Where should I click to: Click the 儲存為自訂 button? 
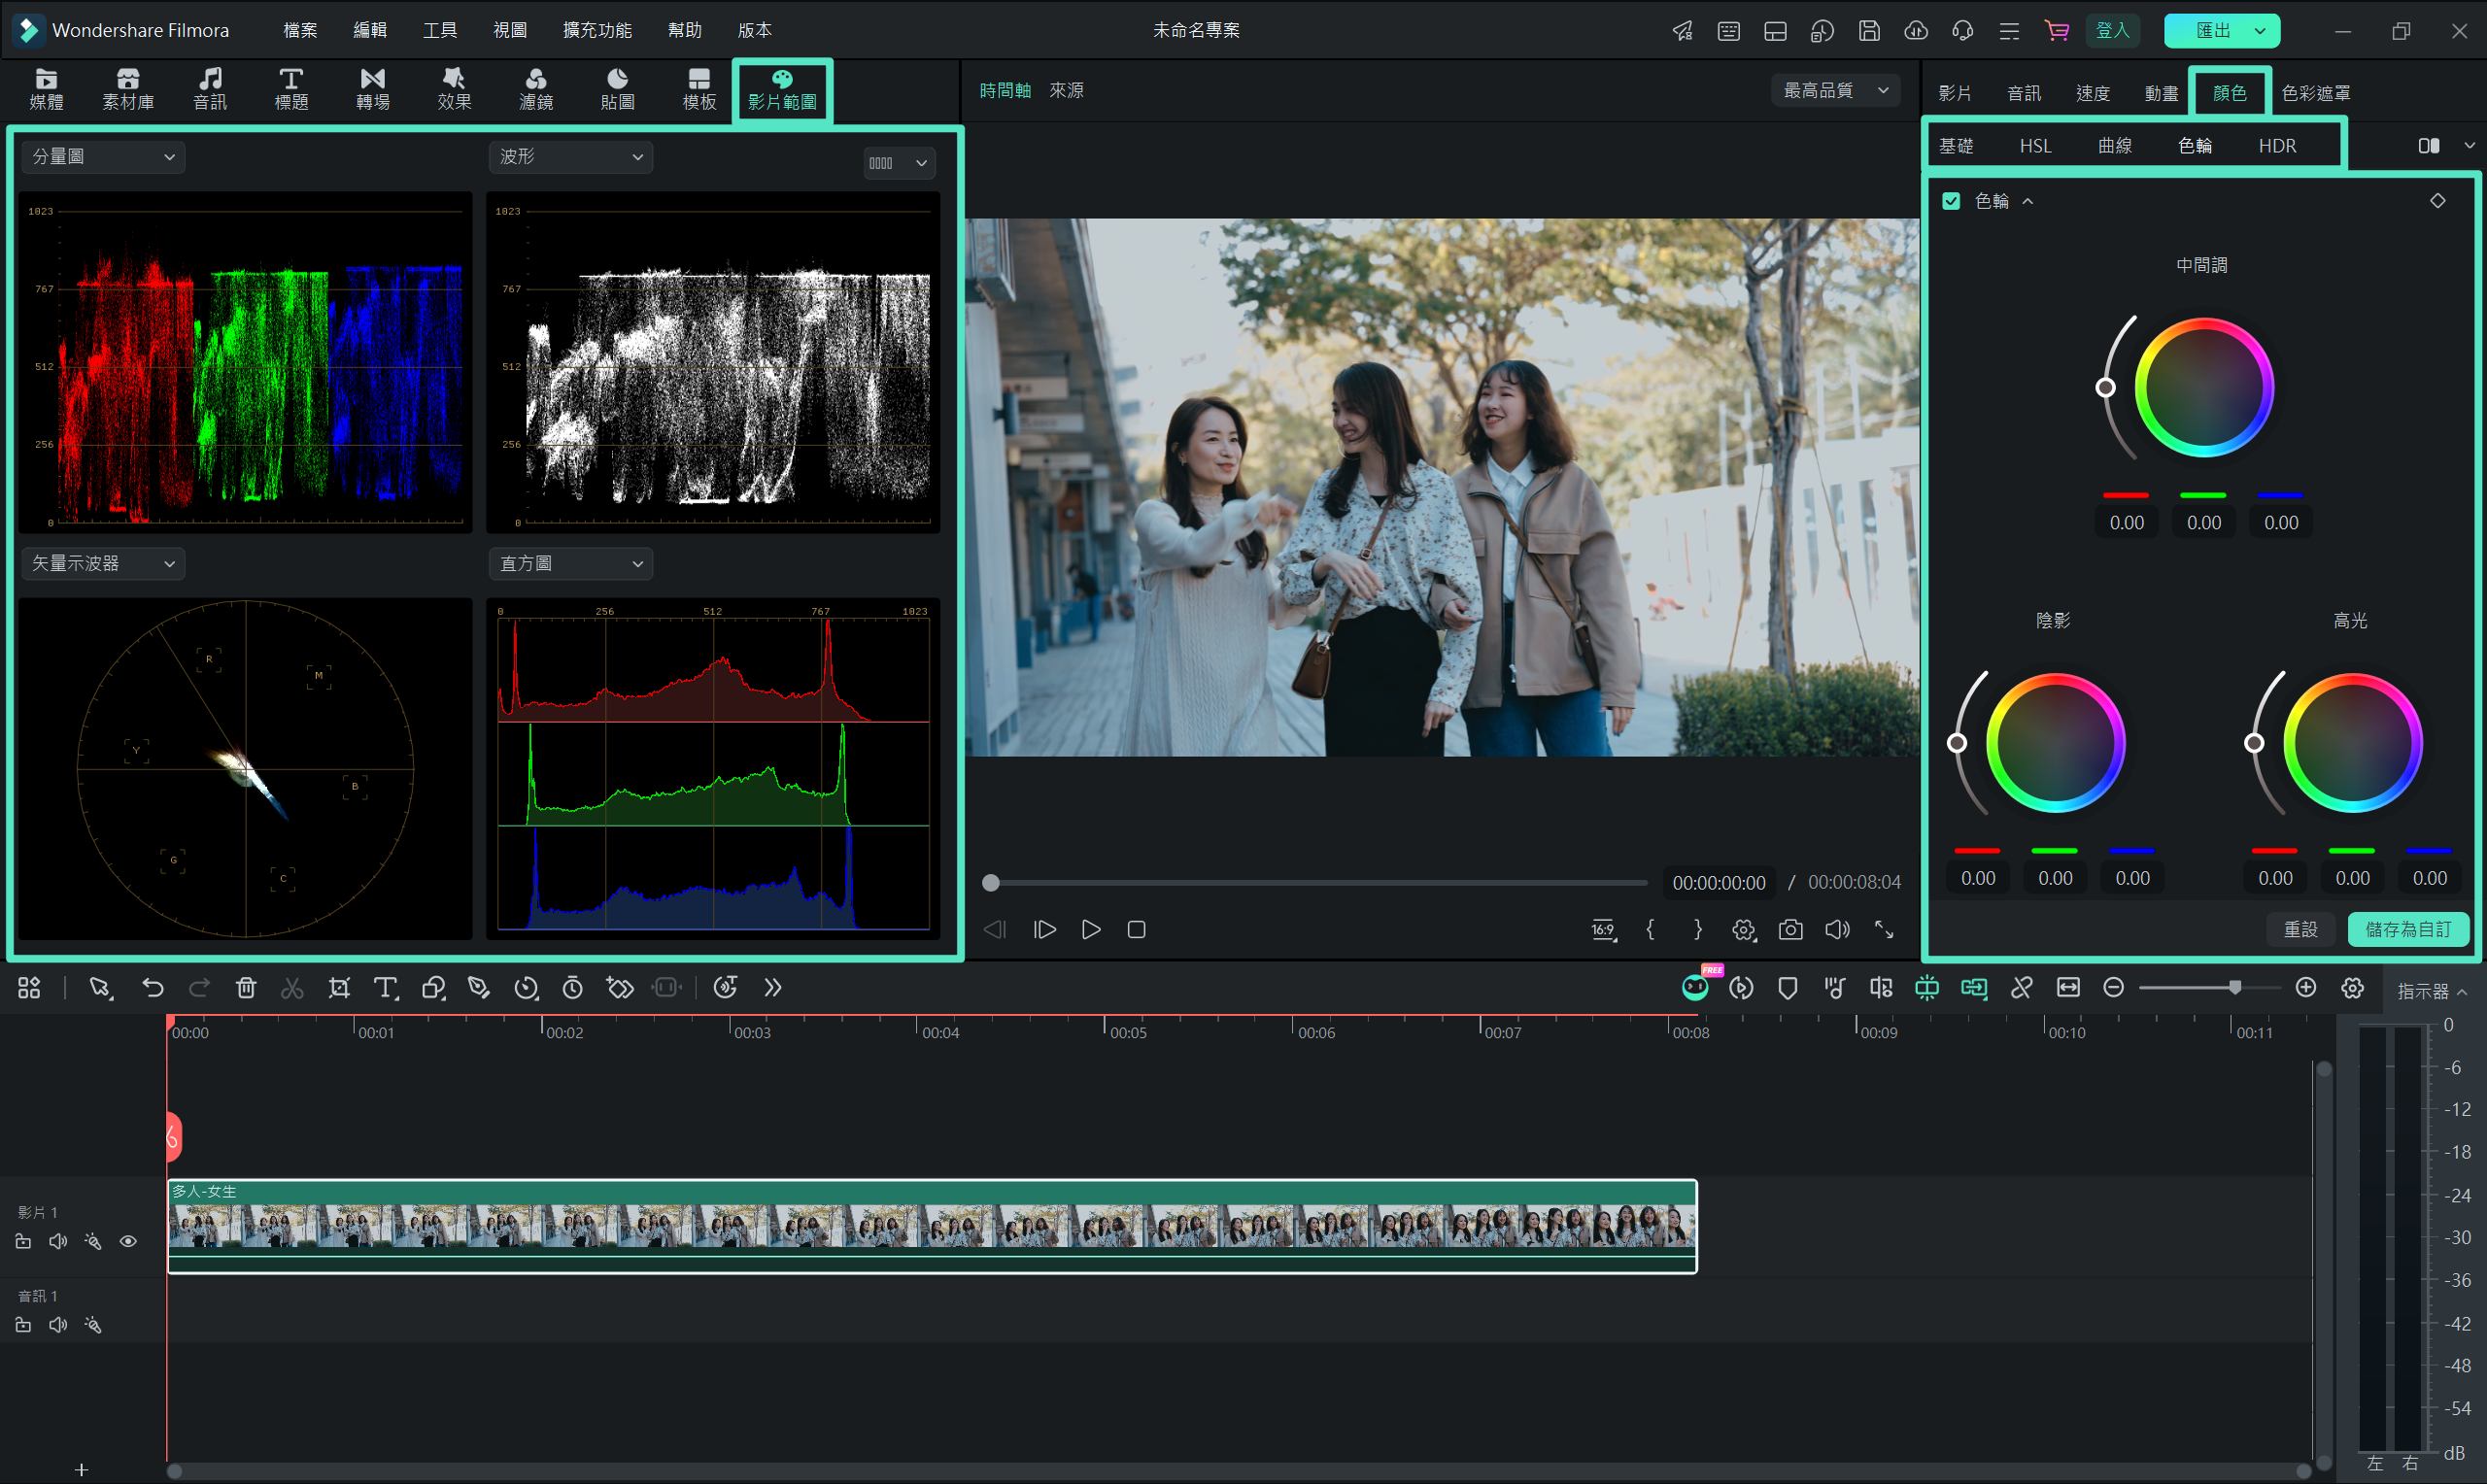pos(2407,930)
